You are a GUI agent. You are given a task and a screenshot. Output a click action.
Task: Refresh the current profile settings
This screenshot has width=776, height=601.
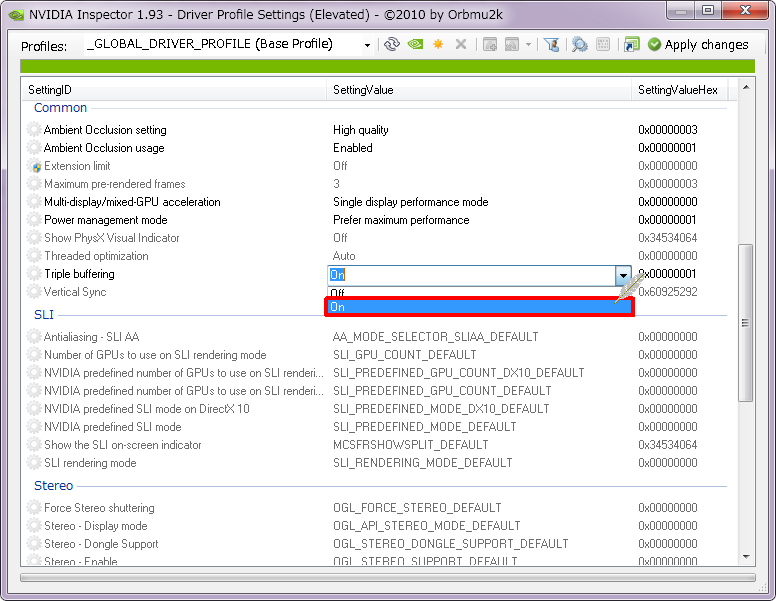click(391, 45)
